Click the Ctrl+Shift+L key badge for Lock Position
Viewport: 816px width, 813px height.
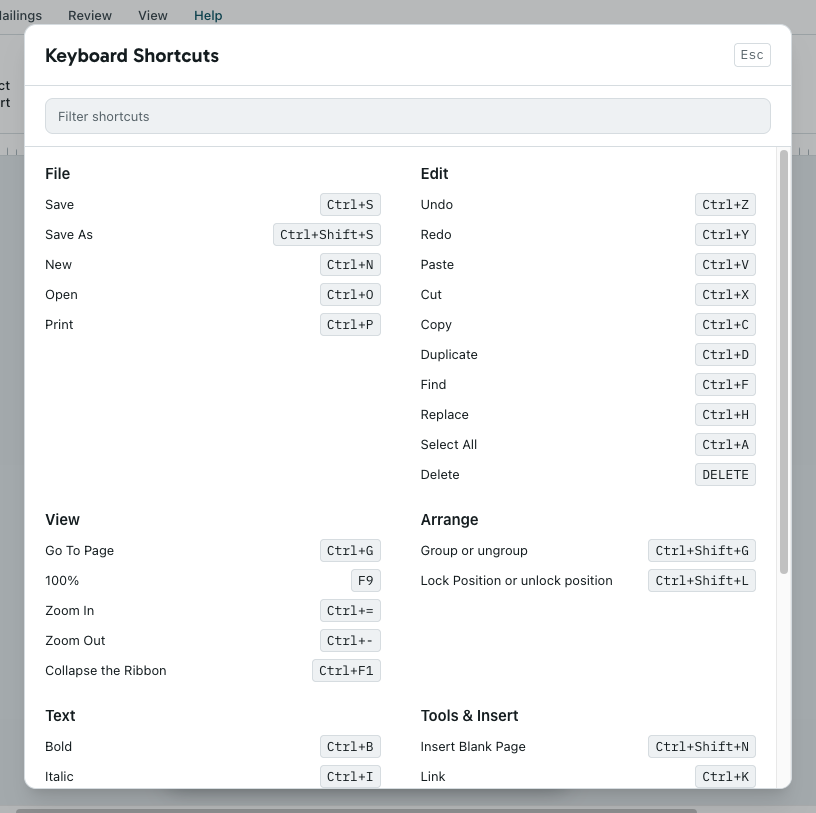tap(702, 581)
